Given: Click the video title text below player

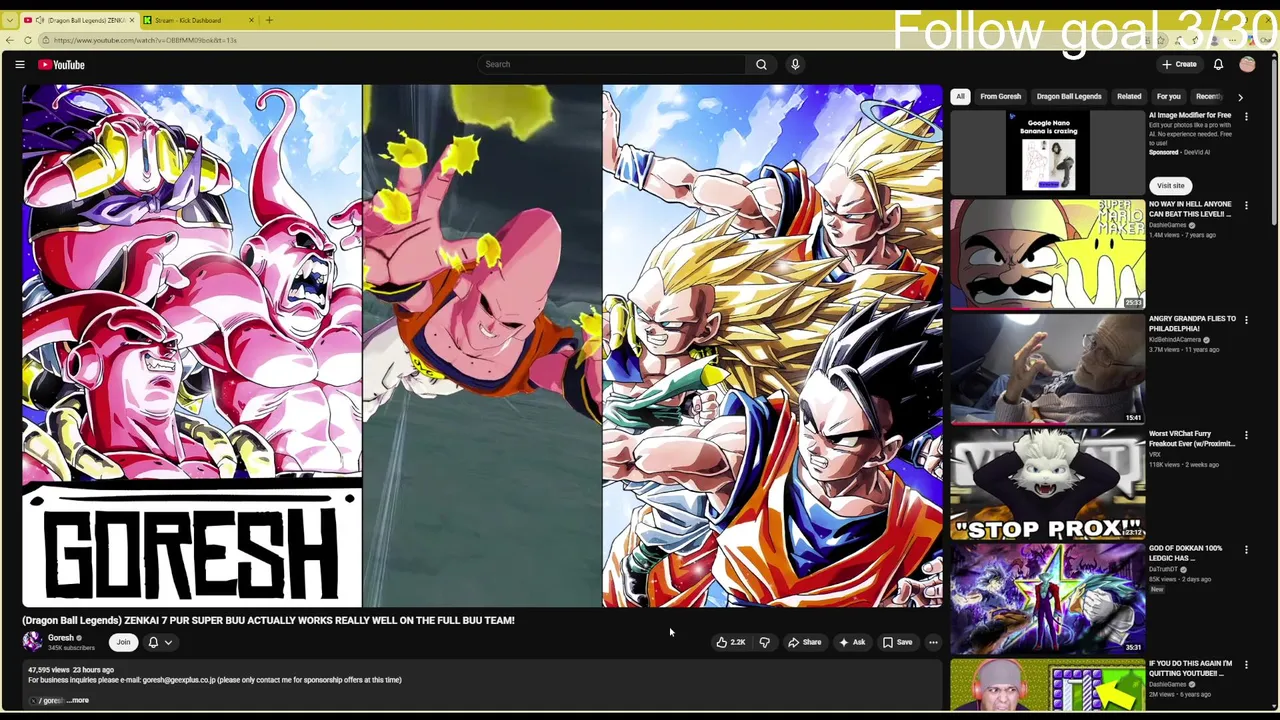Looking at the screenshot, I should [x=268, y=620].
